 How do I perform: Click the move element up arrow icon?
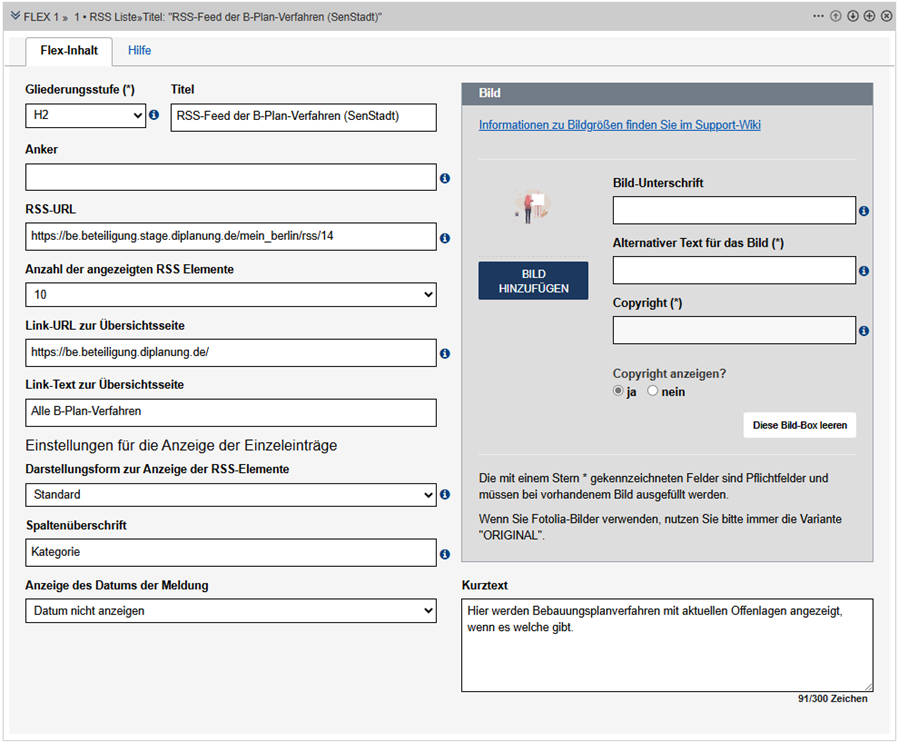(x=836, y=17)
